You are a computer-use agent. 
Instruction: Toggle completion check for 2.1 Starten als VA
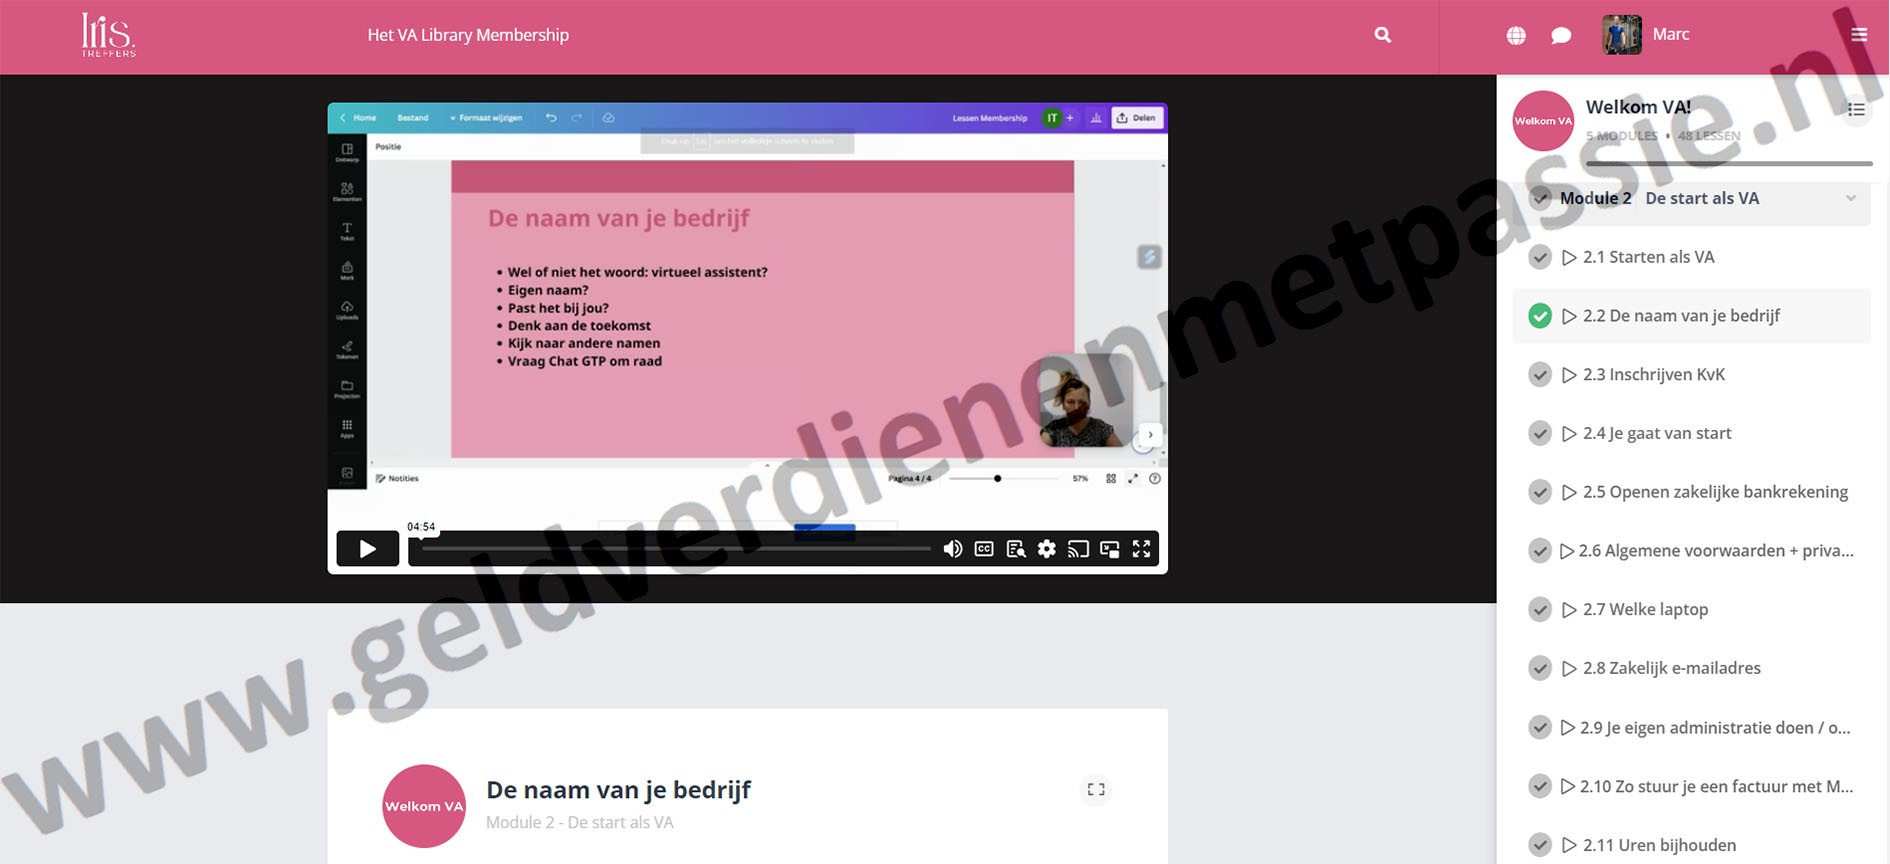click(1540, 258)
